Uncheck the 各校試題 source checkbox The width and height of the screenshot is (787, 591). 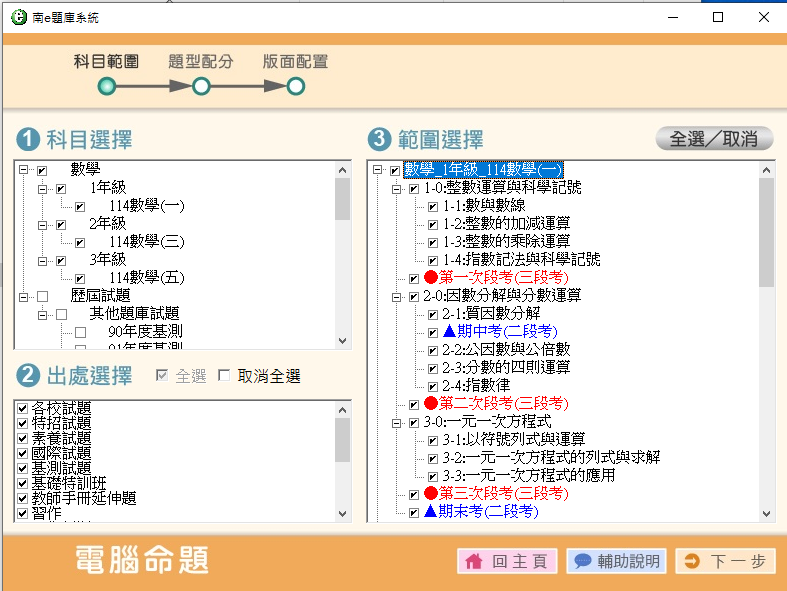[x=22, y=408]
